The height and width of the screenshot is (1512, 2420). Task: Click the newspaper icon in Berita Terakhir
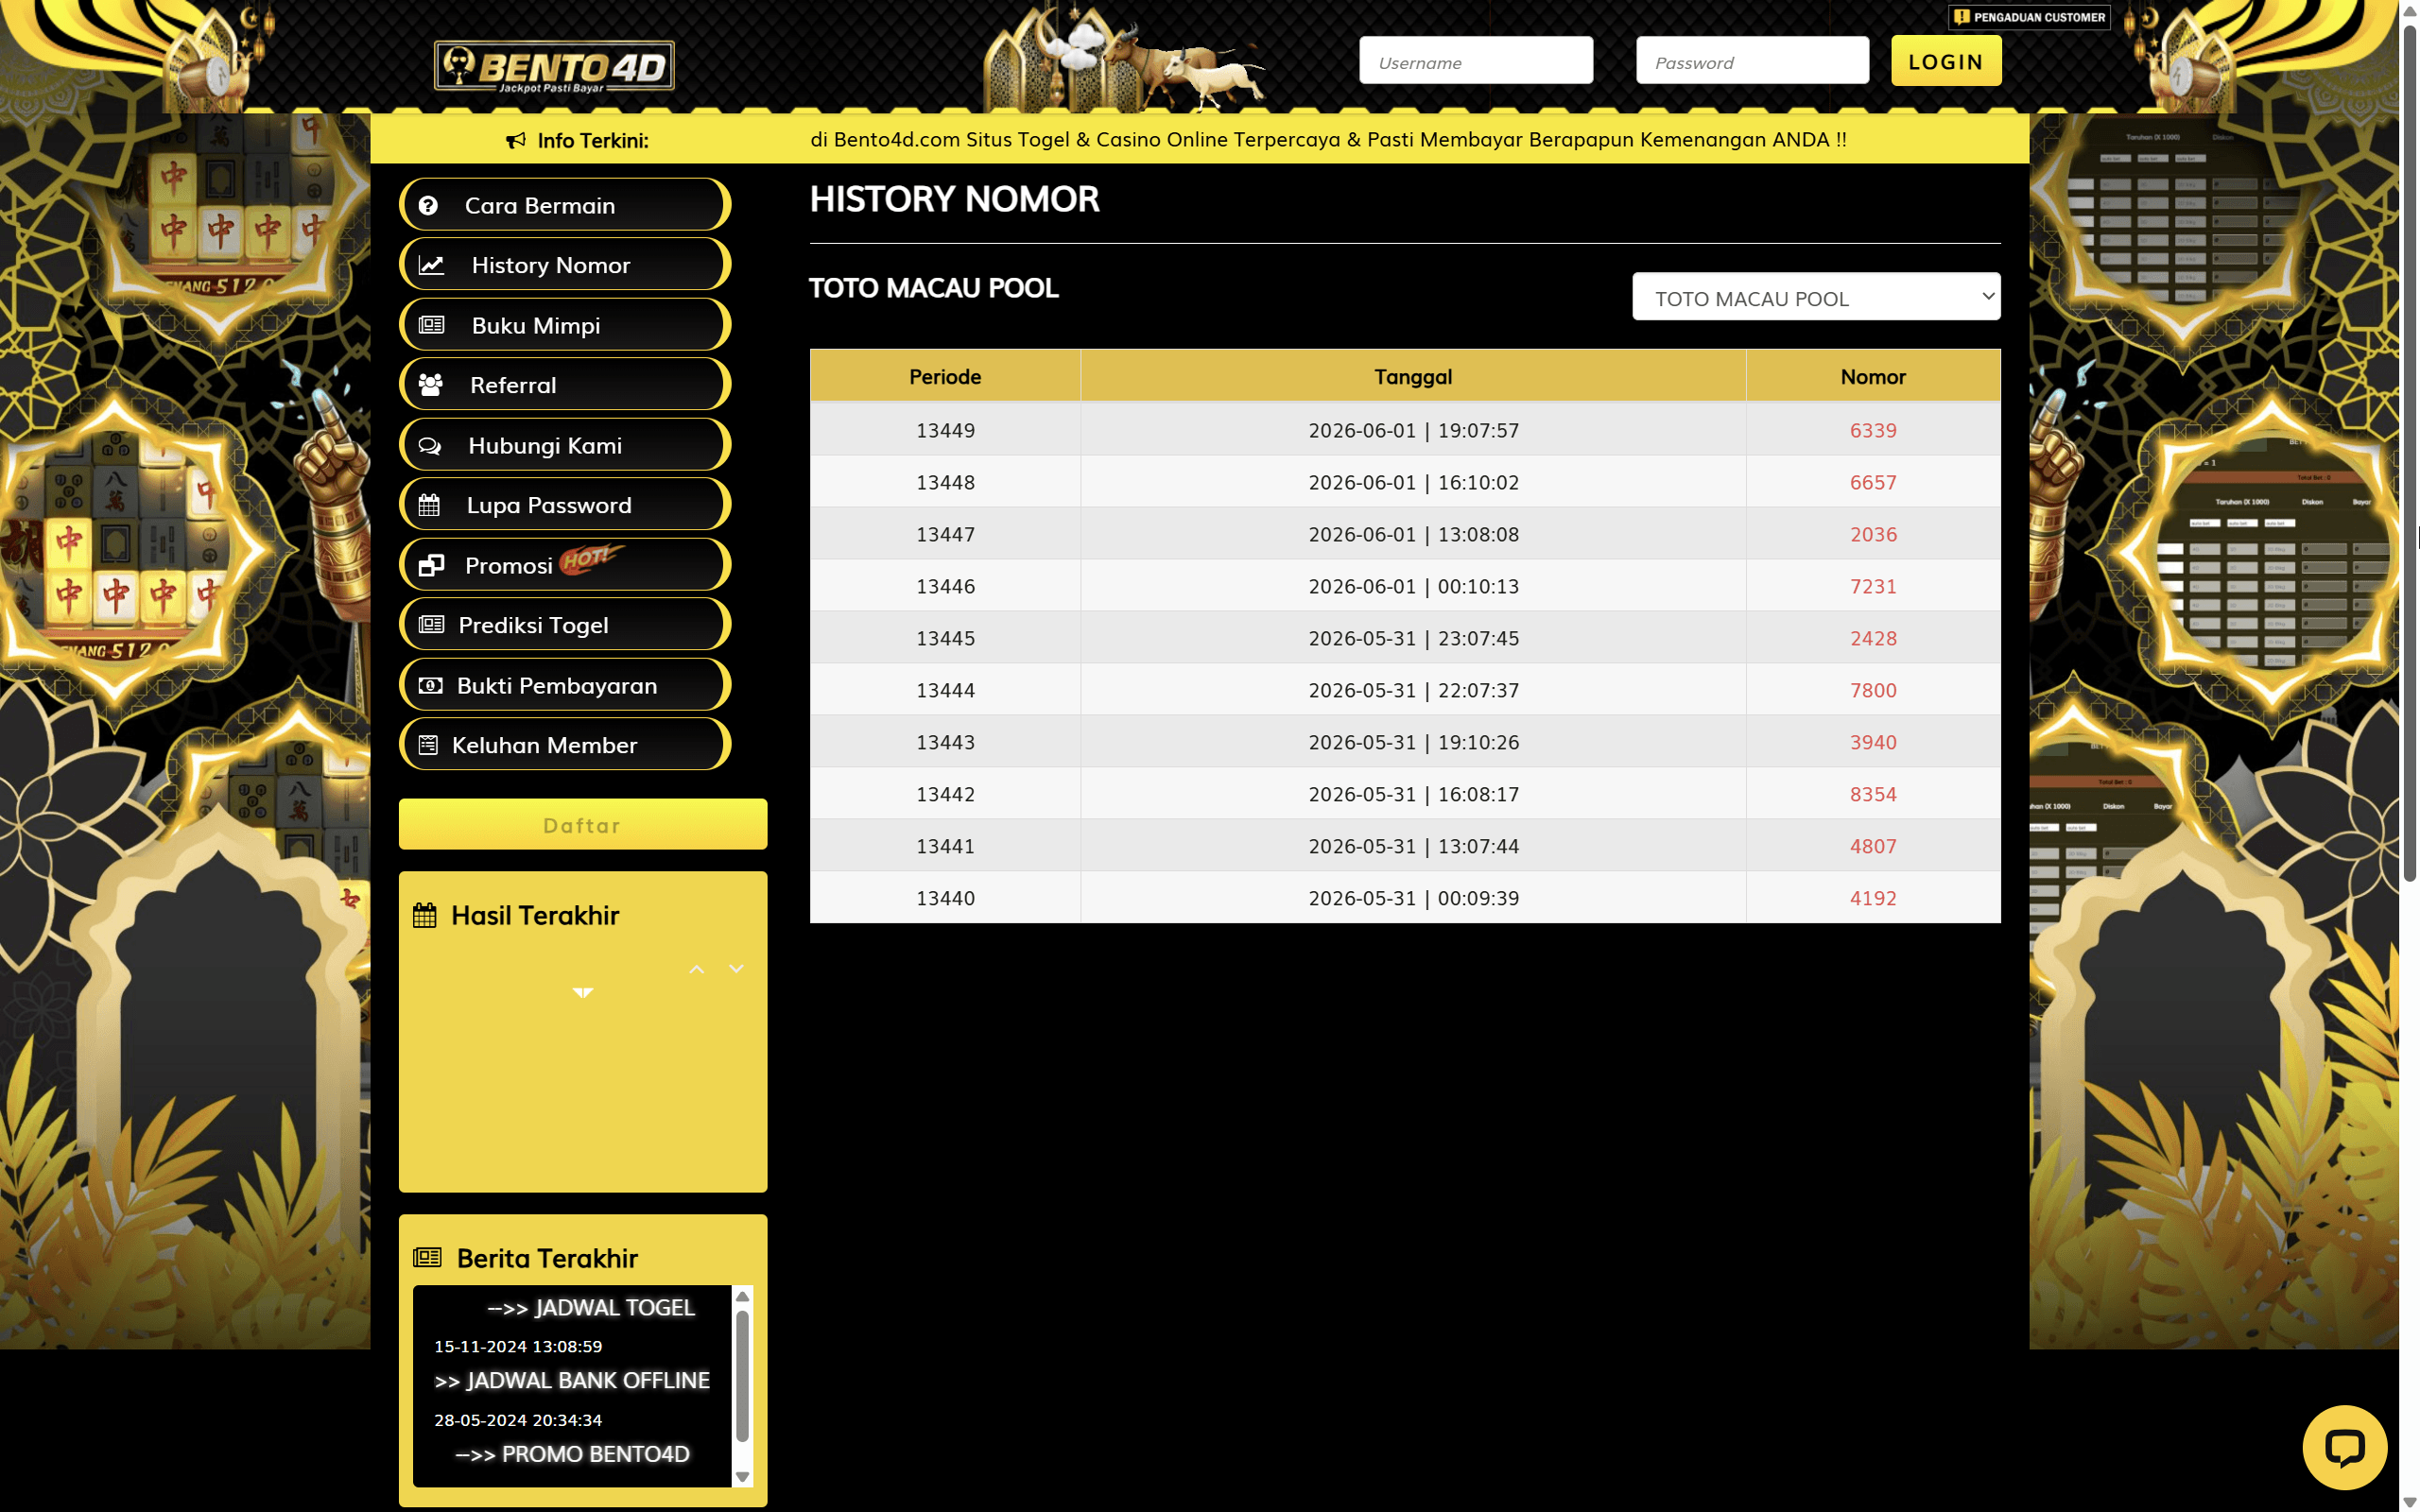pyautogui.click(x=427, y=1257)
